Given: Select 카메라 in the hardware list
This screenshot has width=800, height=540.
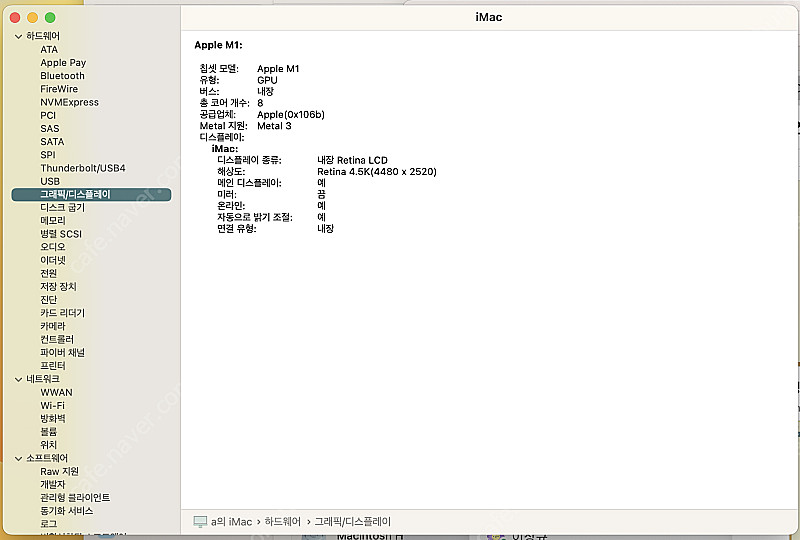Looking at the screenshot, I should (x=53, y=326).
